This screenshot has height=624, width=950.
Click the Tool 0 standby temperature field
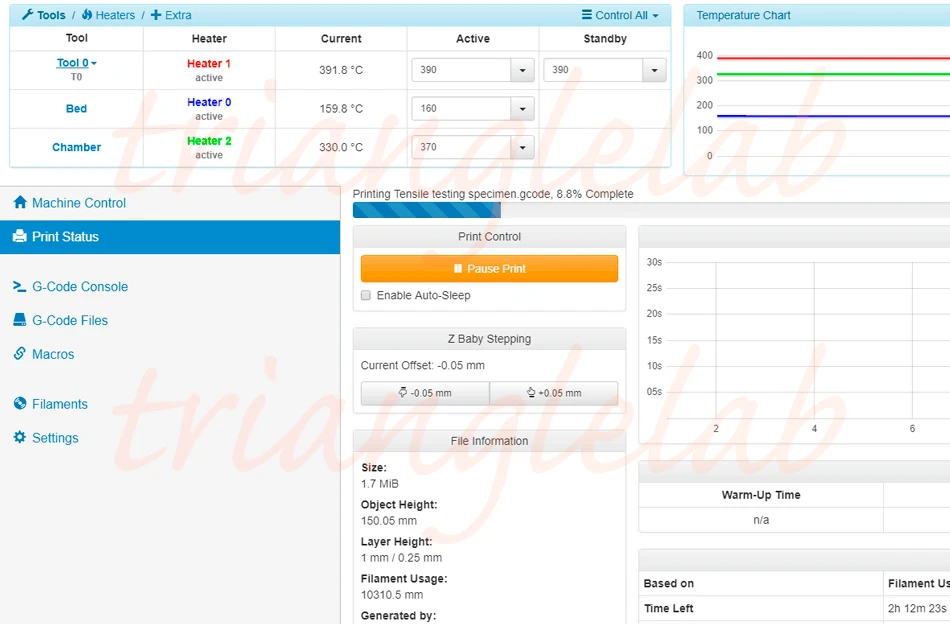click(593, 70)
